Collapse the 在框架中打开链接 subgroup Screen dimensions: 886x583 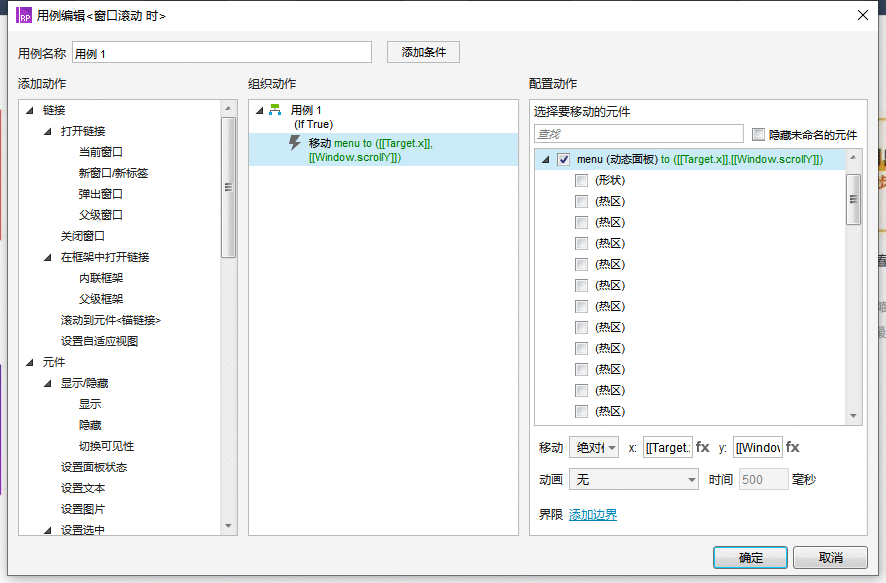(48, 257)
